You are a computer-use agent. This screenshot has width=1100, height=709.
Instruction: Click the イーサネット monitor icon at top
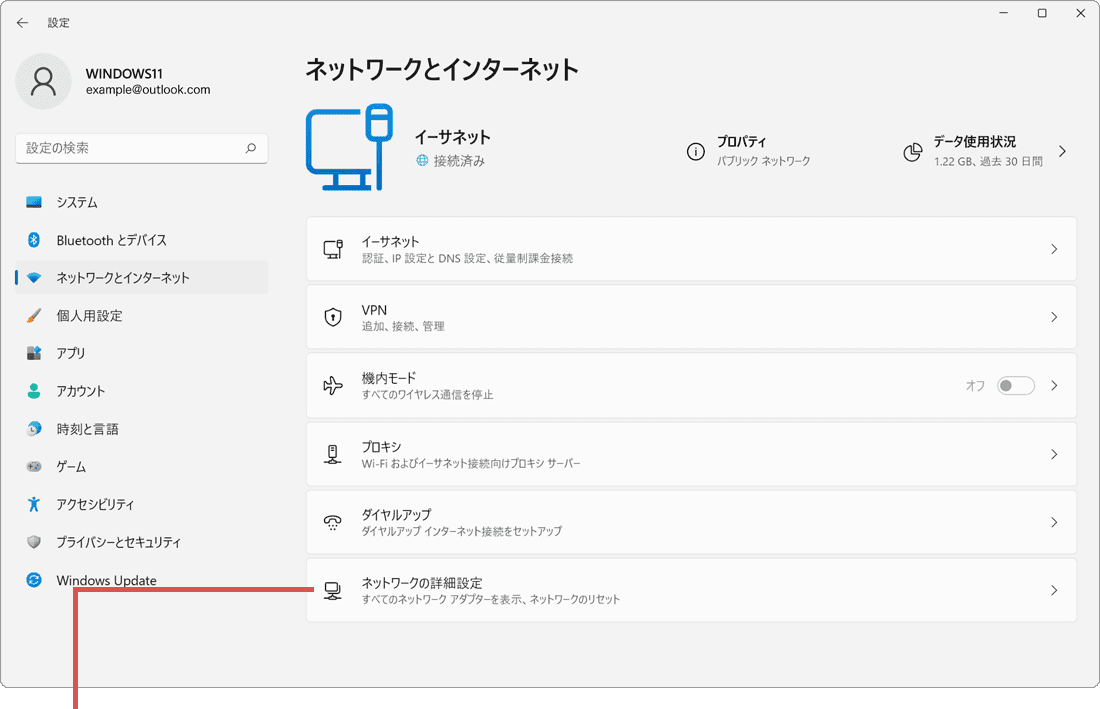point(348,147)
